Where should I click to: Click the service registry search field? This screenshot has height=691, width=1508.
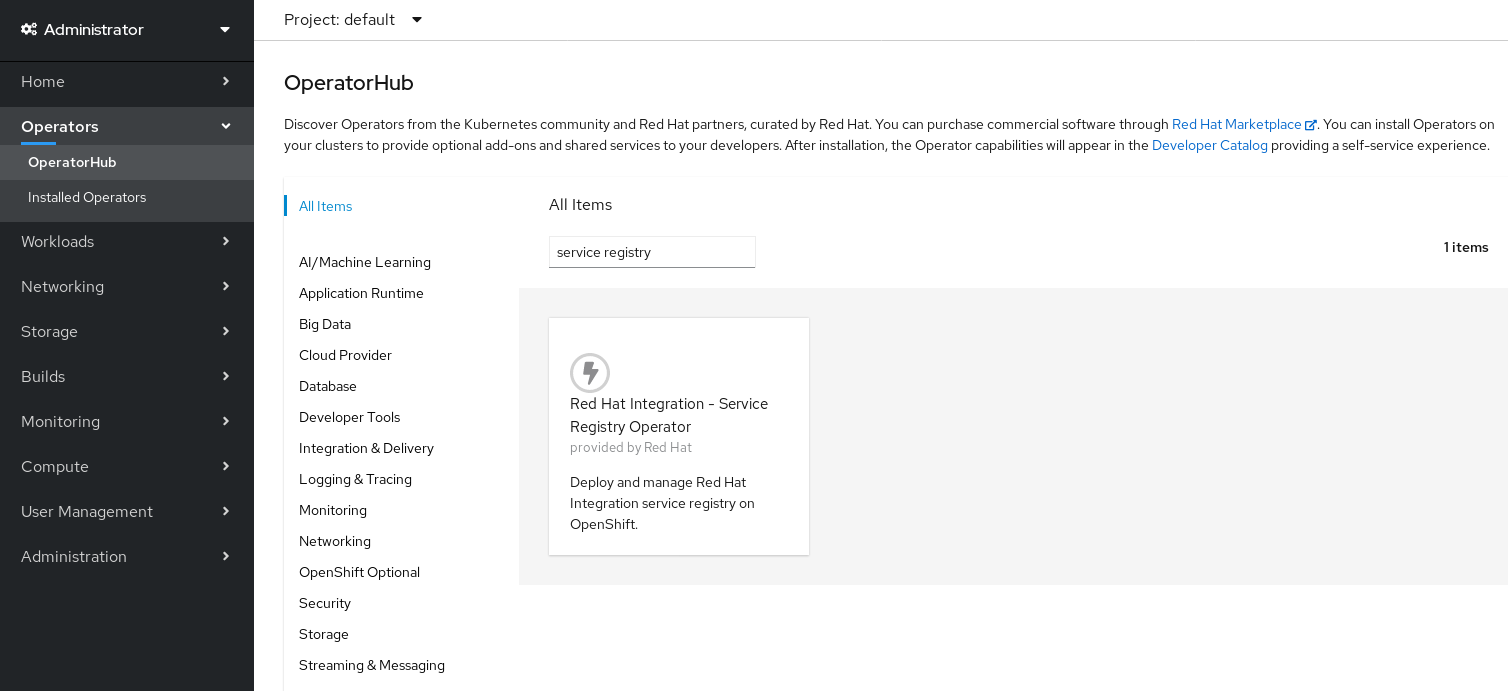pos(651,251)
